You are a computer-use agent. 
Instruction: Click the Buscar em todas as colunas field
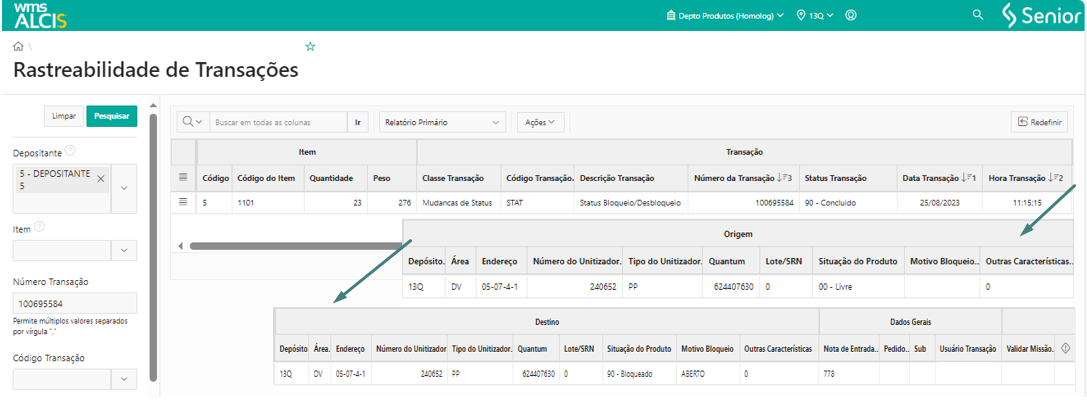pyautogui.click(x=278, y=122)
